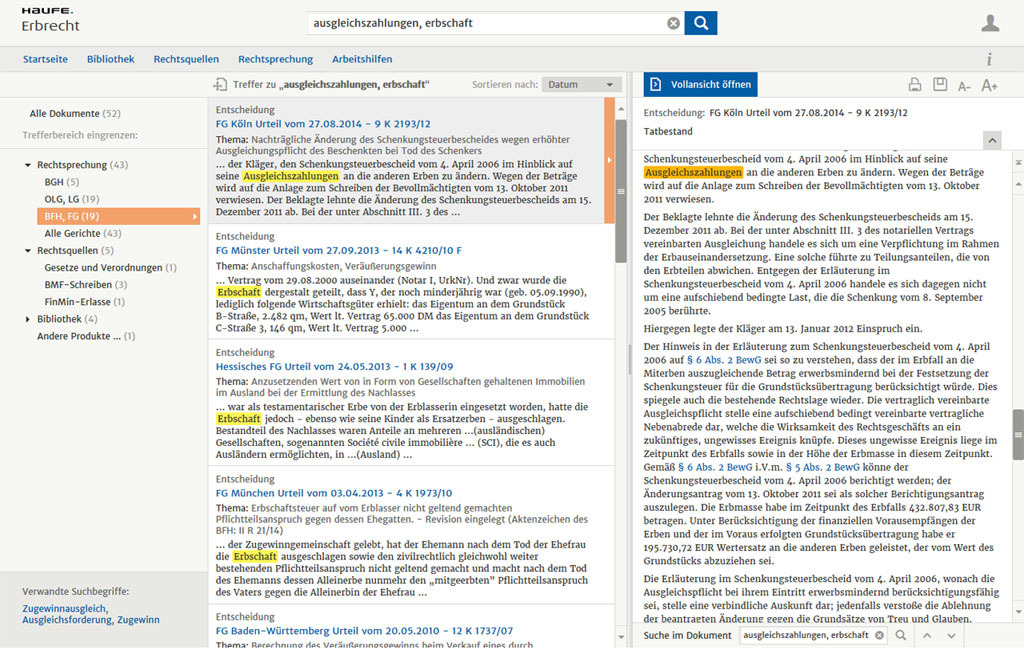This screenshot has height=670, width=1024.
Task: Jump to previous match in document
Action: (927, 635)
